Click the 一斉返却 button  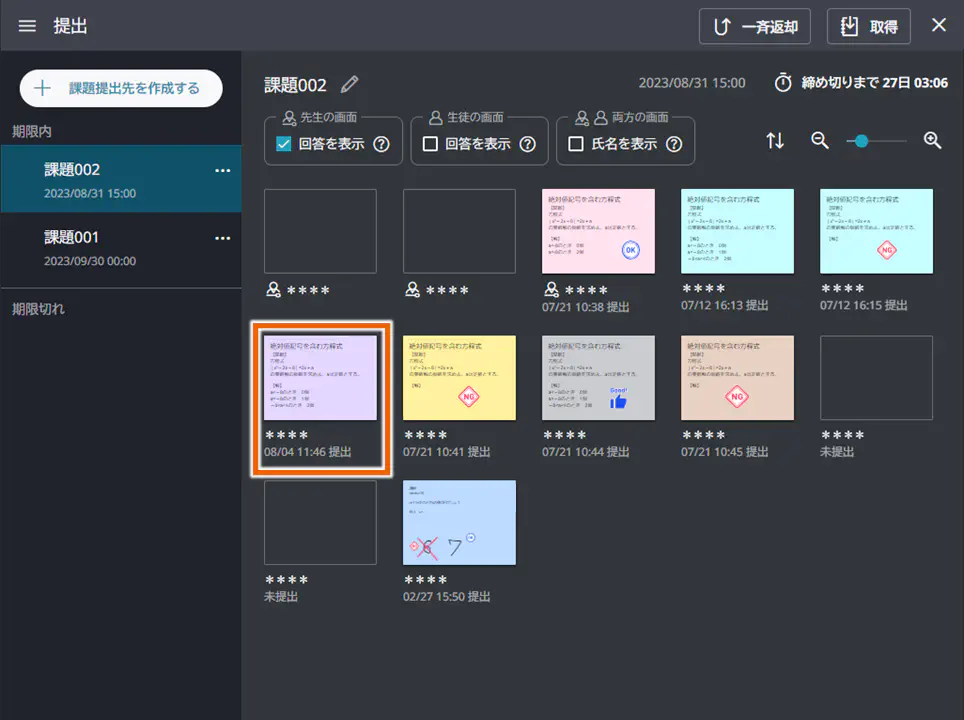(754, 27)
